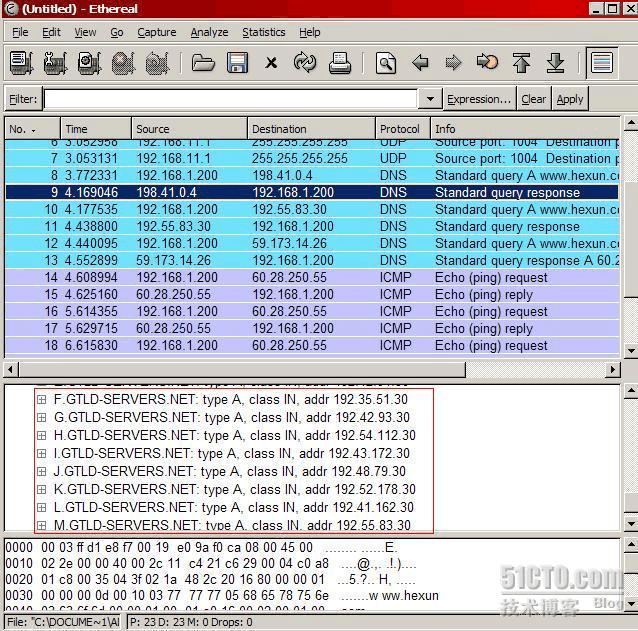Click the Open capture file folder icon
Screen dimensions: 638x631
click(x=204, y=63)
